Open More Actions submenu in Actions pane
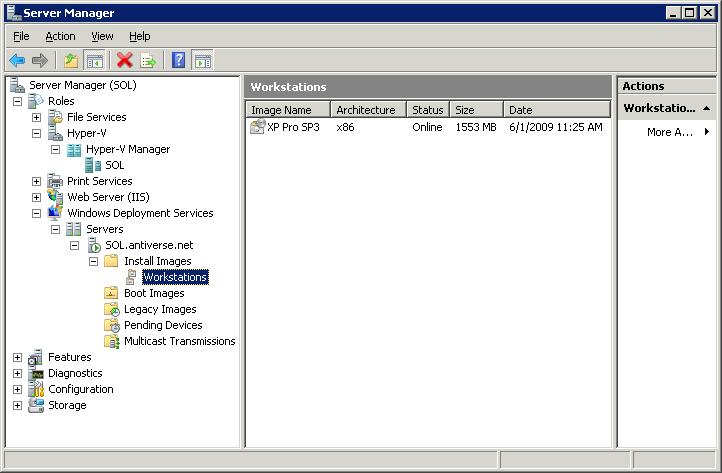This screenshot has height=473, width=722. pos(677,132)
